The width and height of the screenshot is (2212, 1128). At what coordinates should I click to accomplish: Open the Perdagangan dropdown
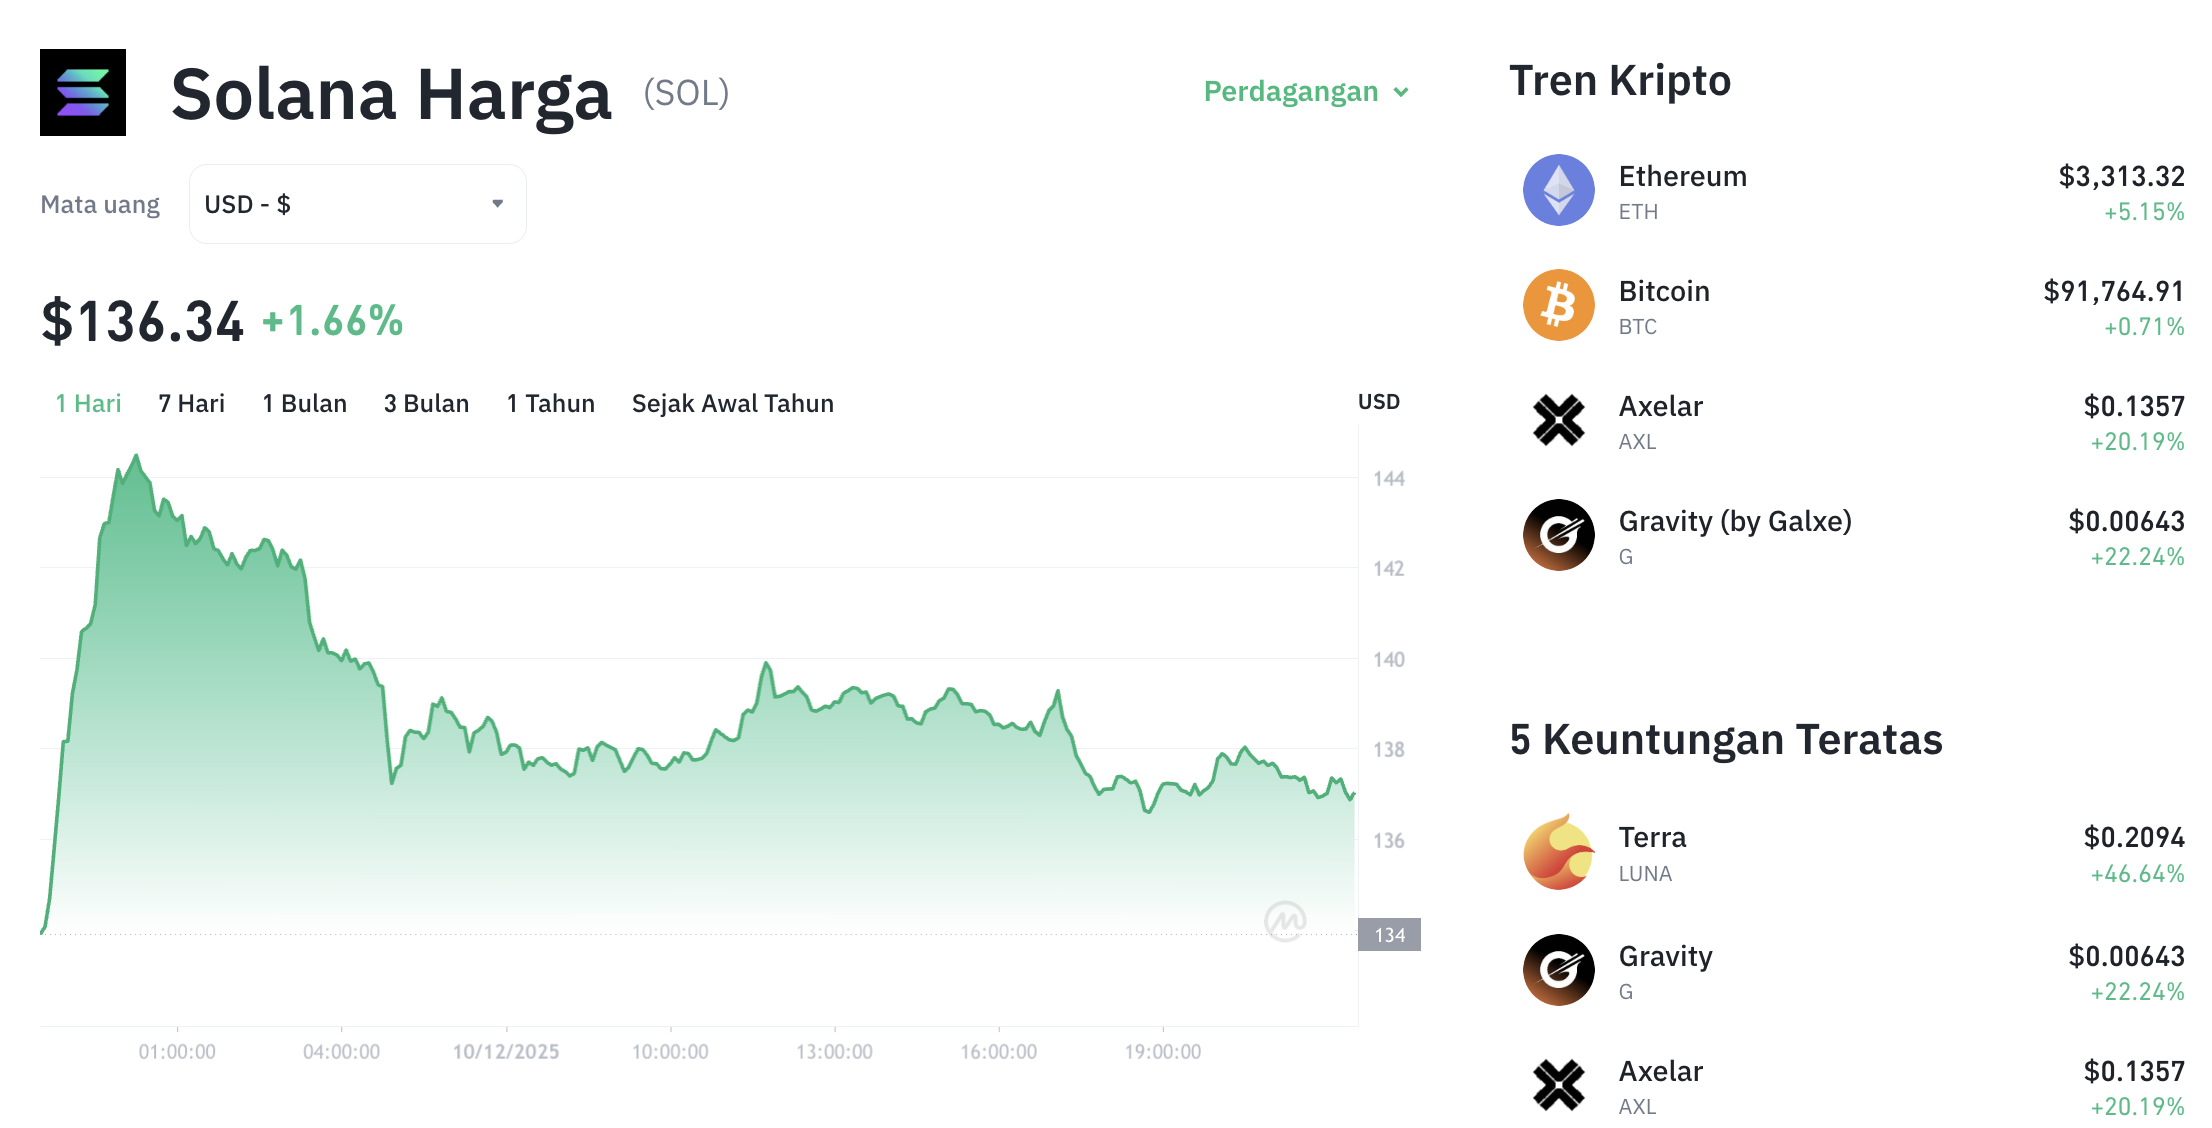tap(1306, 92)
